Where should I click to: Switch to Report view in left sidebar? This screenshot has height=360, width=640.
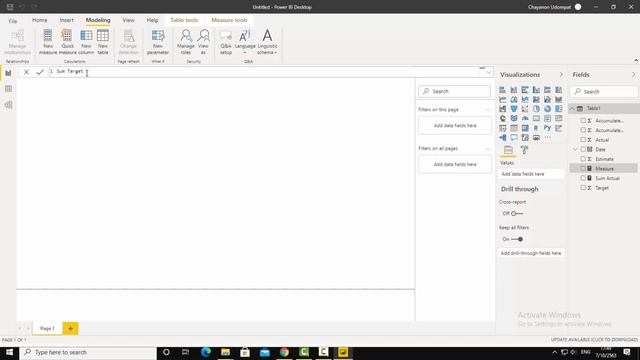point(8,73)
